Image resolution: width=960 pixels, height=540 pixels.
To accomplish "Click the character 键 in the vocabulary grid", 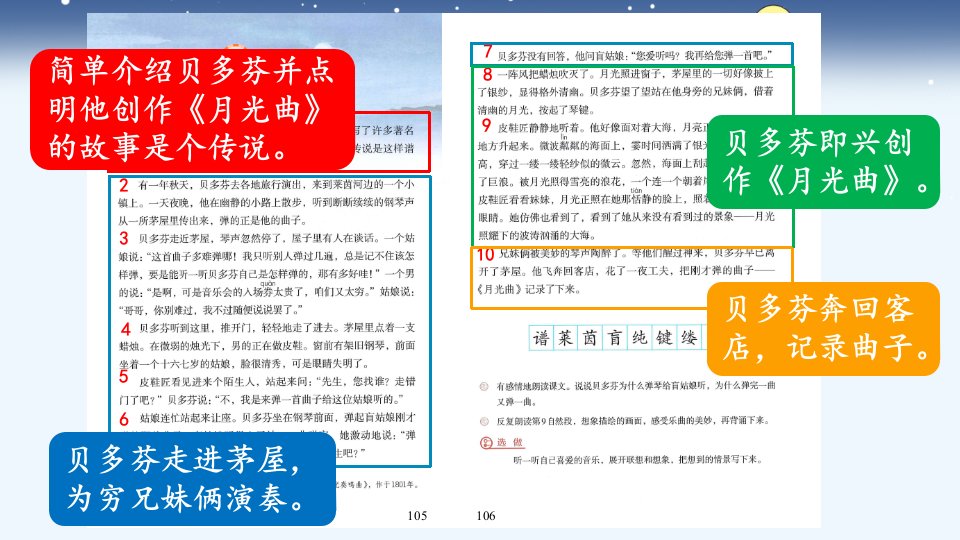I will tap(664, 338).
